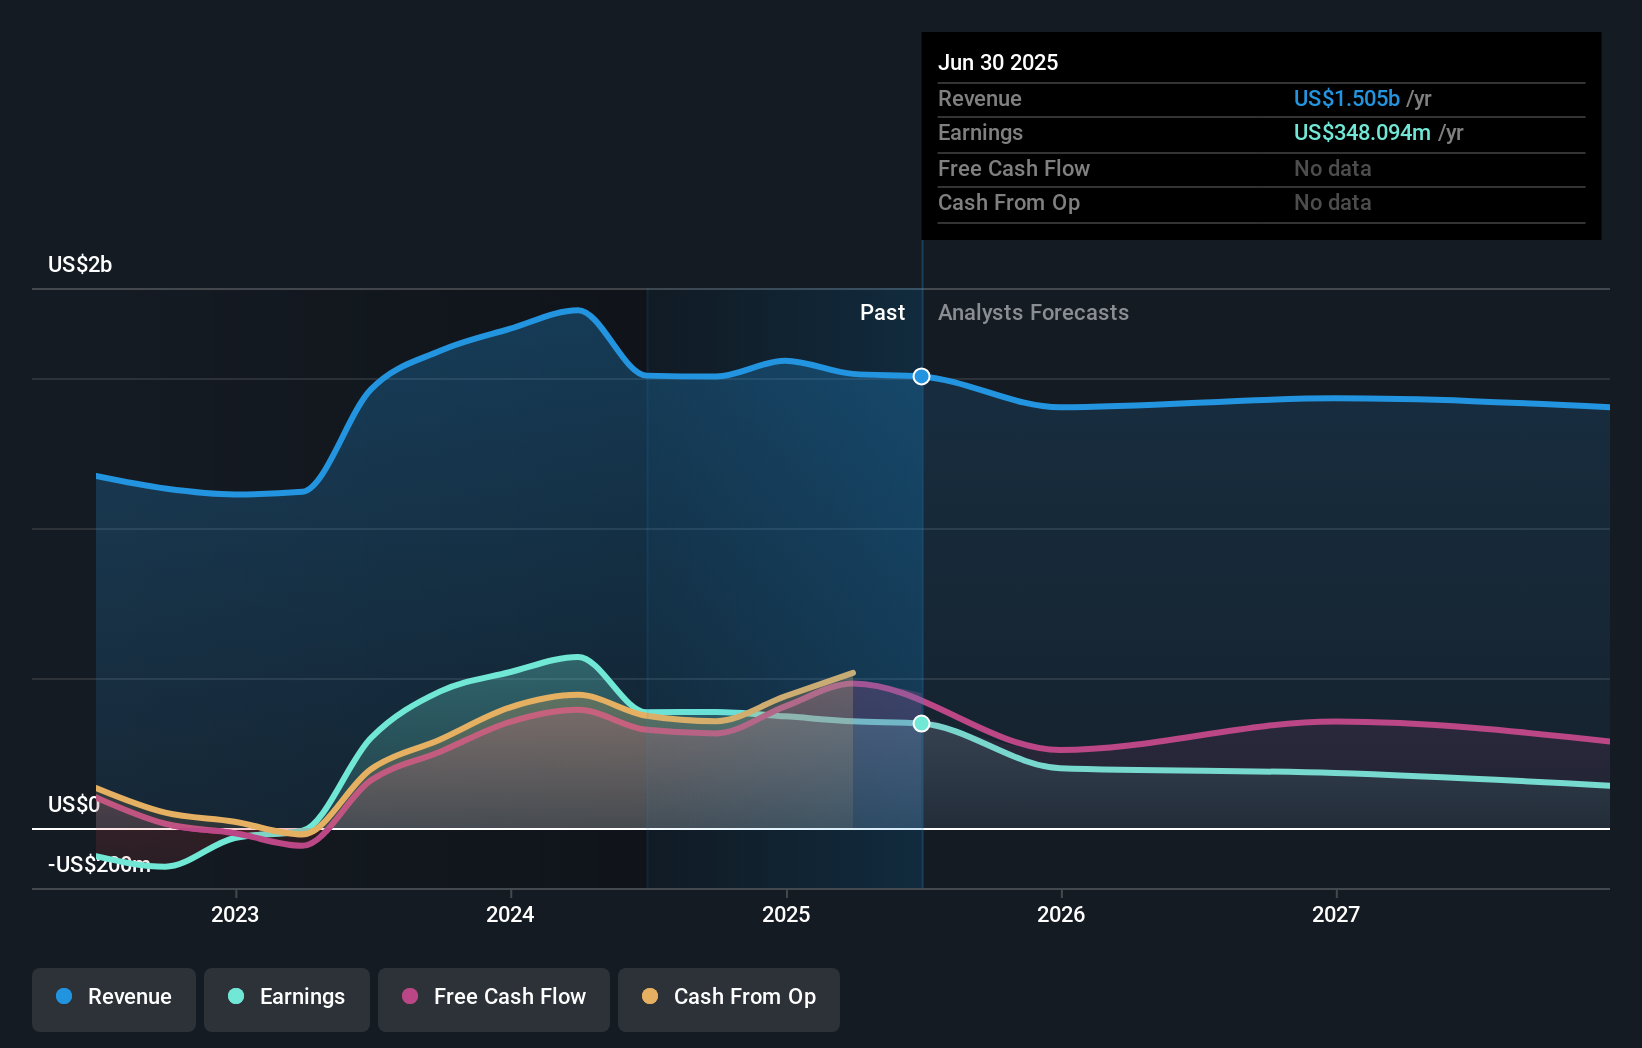Click the earnings value US$348.094m in tooltip
This screenshot has width=1642, height=1048.
click(x=1362, y=132)
